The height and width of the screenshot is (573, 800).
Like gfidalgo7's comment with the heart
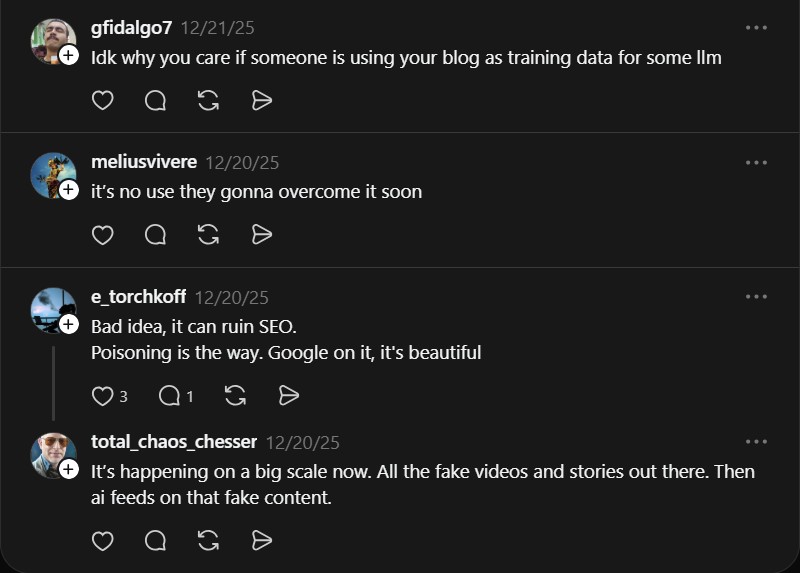[102, 100]
